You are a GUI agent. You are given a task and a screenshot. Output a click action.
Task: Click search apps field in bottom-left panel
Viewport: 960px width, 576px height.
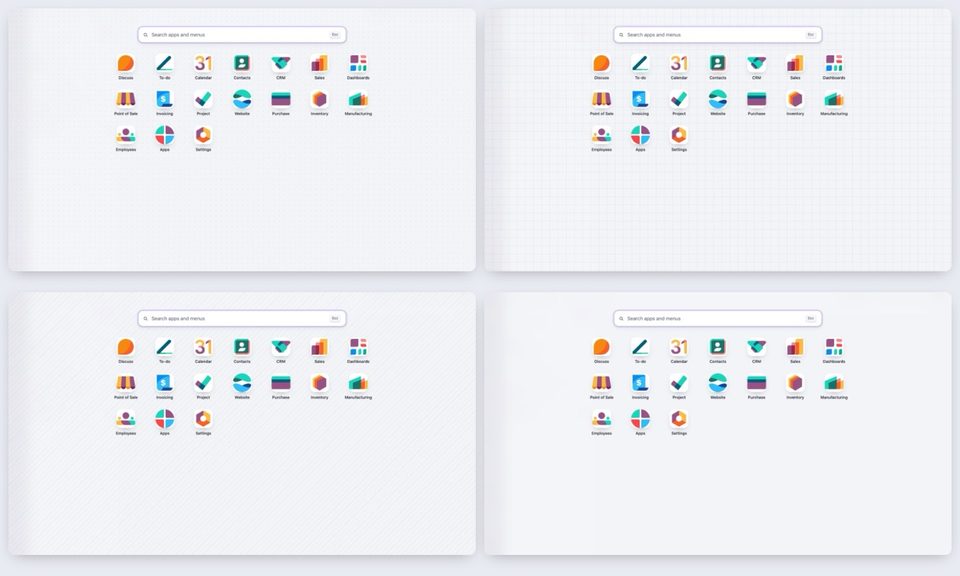click(242, 318)
